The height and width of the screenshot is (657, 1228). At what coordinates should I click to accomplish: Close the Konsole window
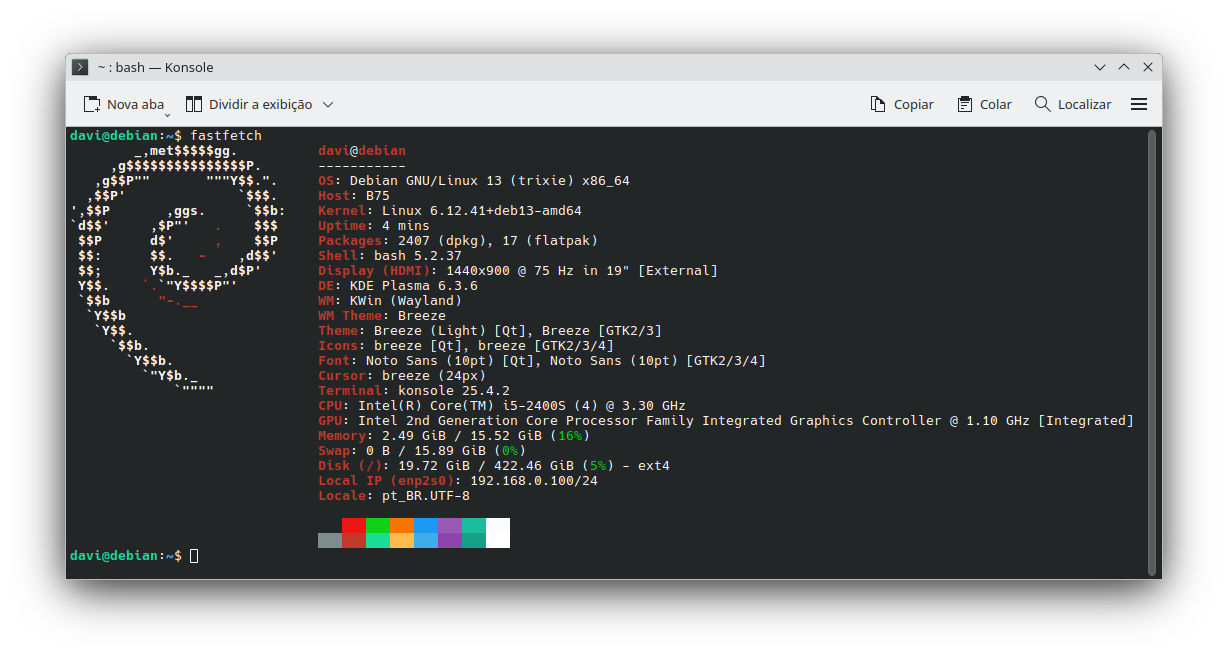(1148, 67)
